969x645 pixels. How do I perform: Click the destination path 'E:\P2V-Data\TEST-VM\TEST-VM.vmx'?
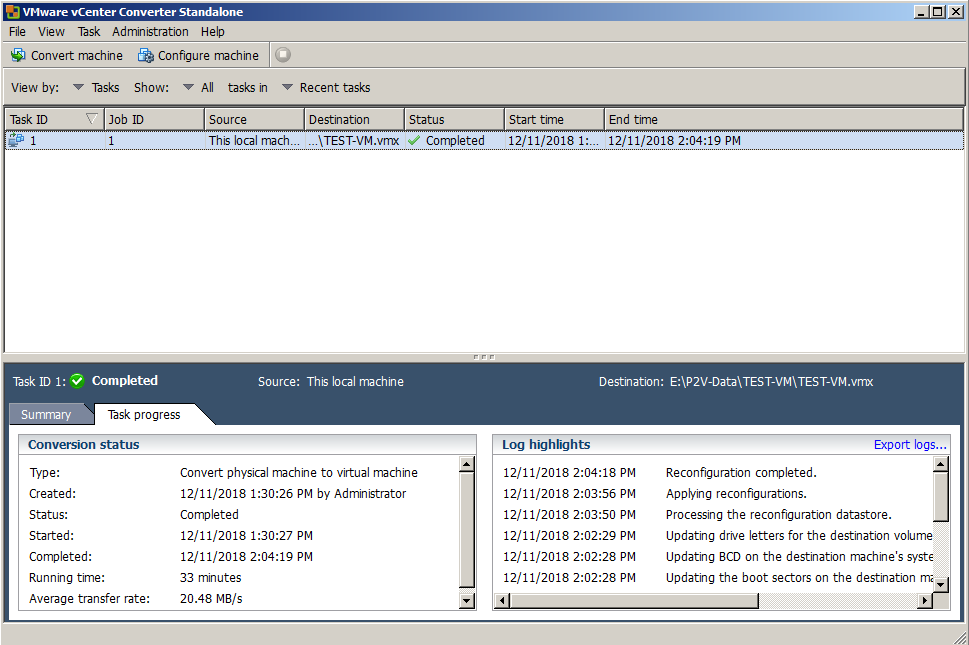tap(771, 382)
